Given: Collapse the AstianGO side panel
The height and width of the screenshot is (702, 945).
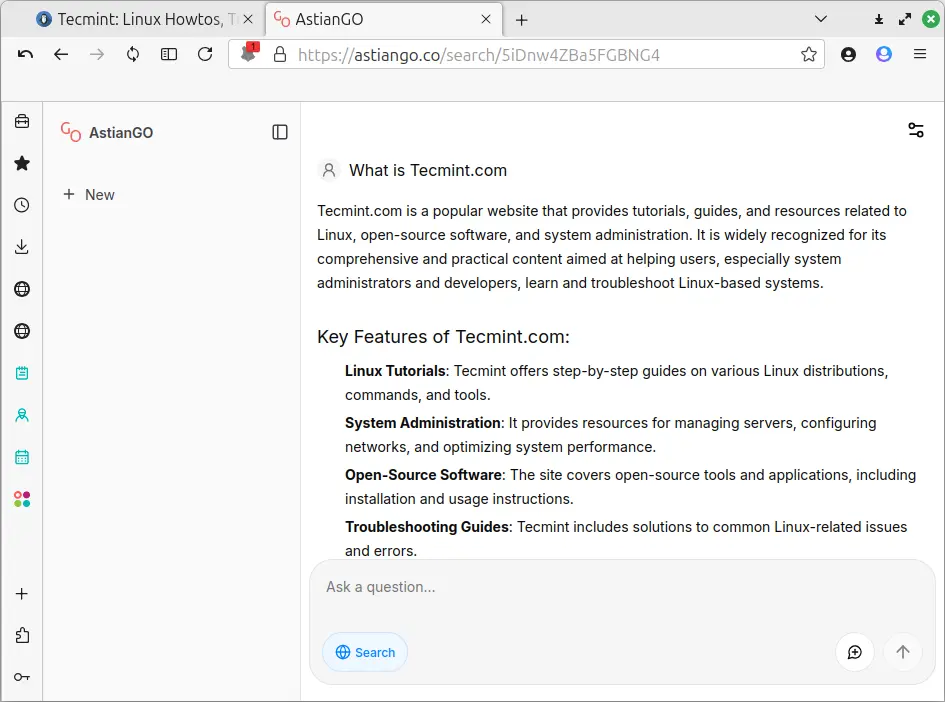Looking at the screenshot, I should (280, 132).
